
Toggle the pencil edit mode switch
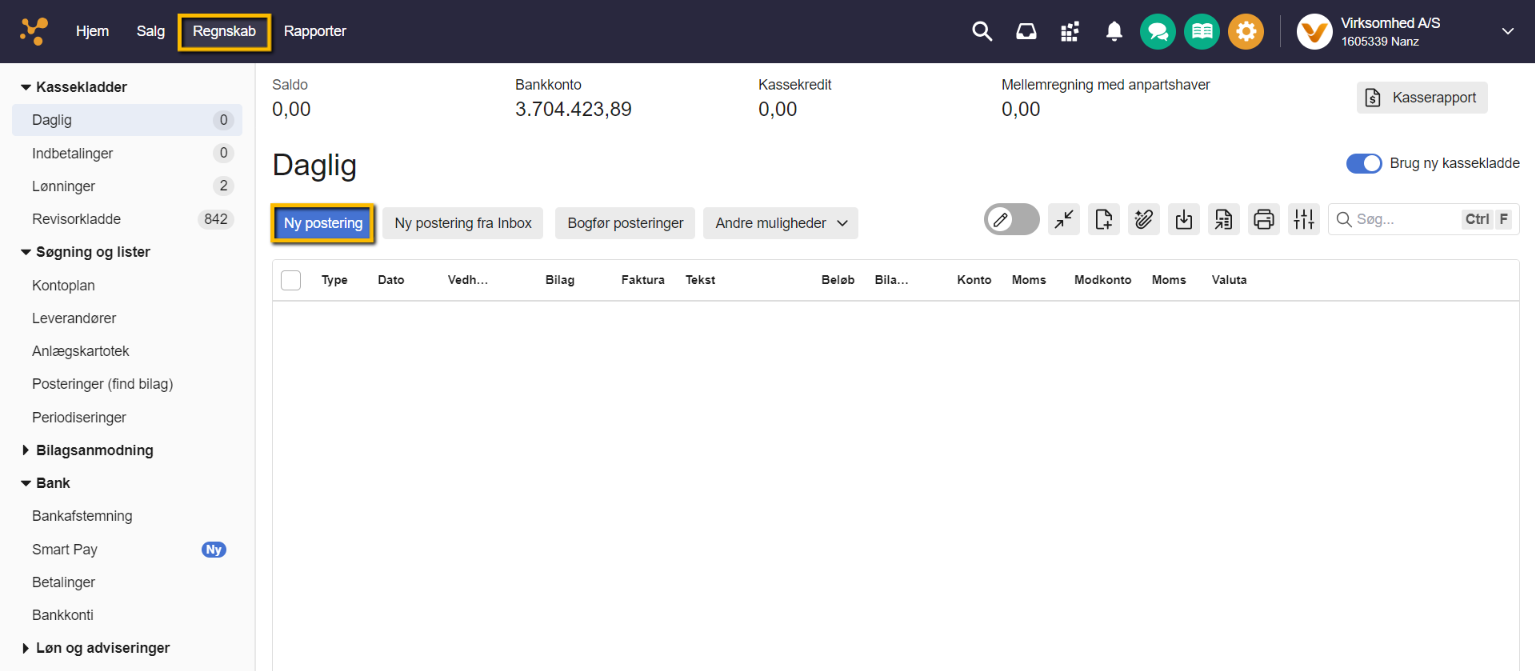1011,219
